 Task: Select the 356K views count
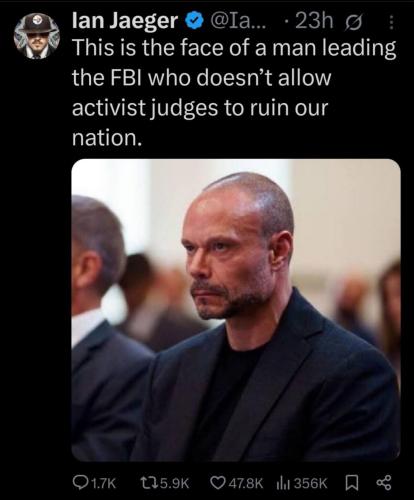coord(310,483)
